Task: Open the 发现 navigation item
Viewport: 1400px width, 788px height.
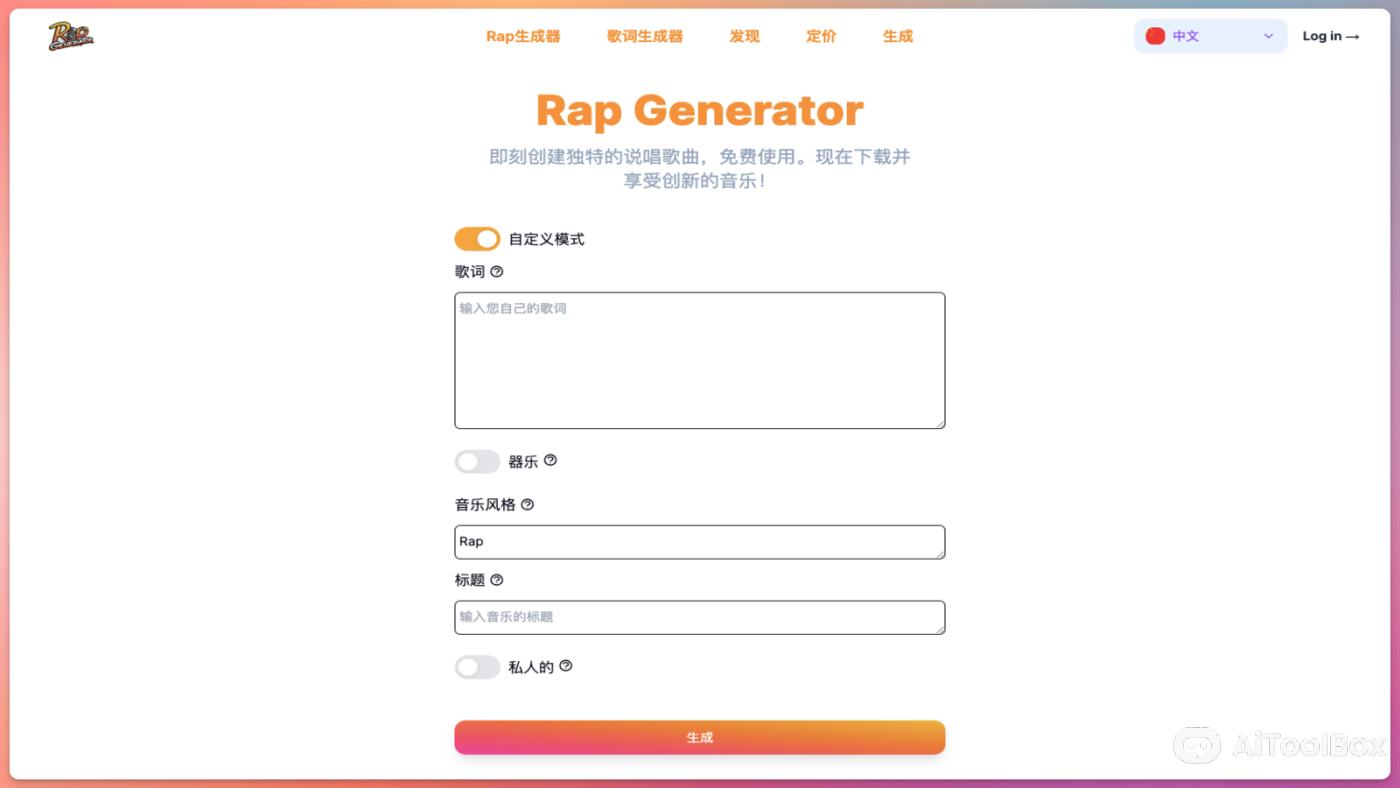Action: click(x=744, y=35)
